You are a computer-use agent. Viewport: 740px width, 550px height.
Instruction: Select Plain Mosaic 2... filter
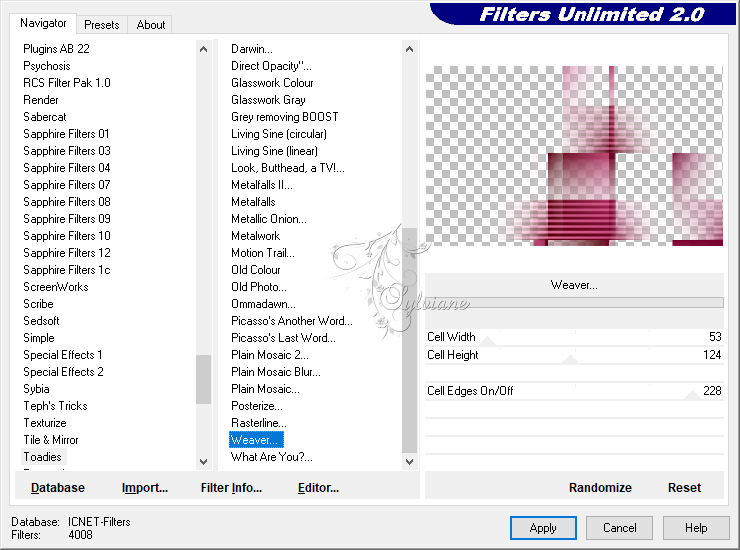(x=269, y=355)
